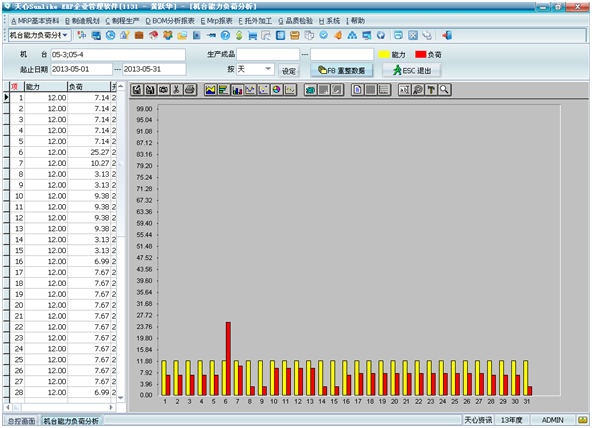The height and width of the screenshot is (428, 592).
Task: Open the B 制造规划 menu
Action: coord(82,21)
